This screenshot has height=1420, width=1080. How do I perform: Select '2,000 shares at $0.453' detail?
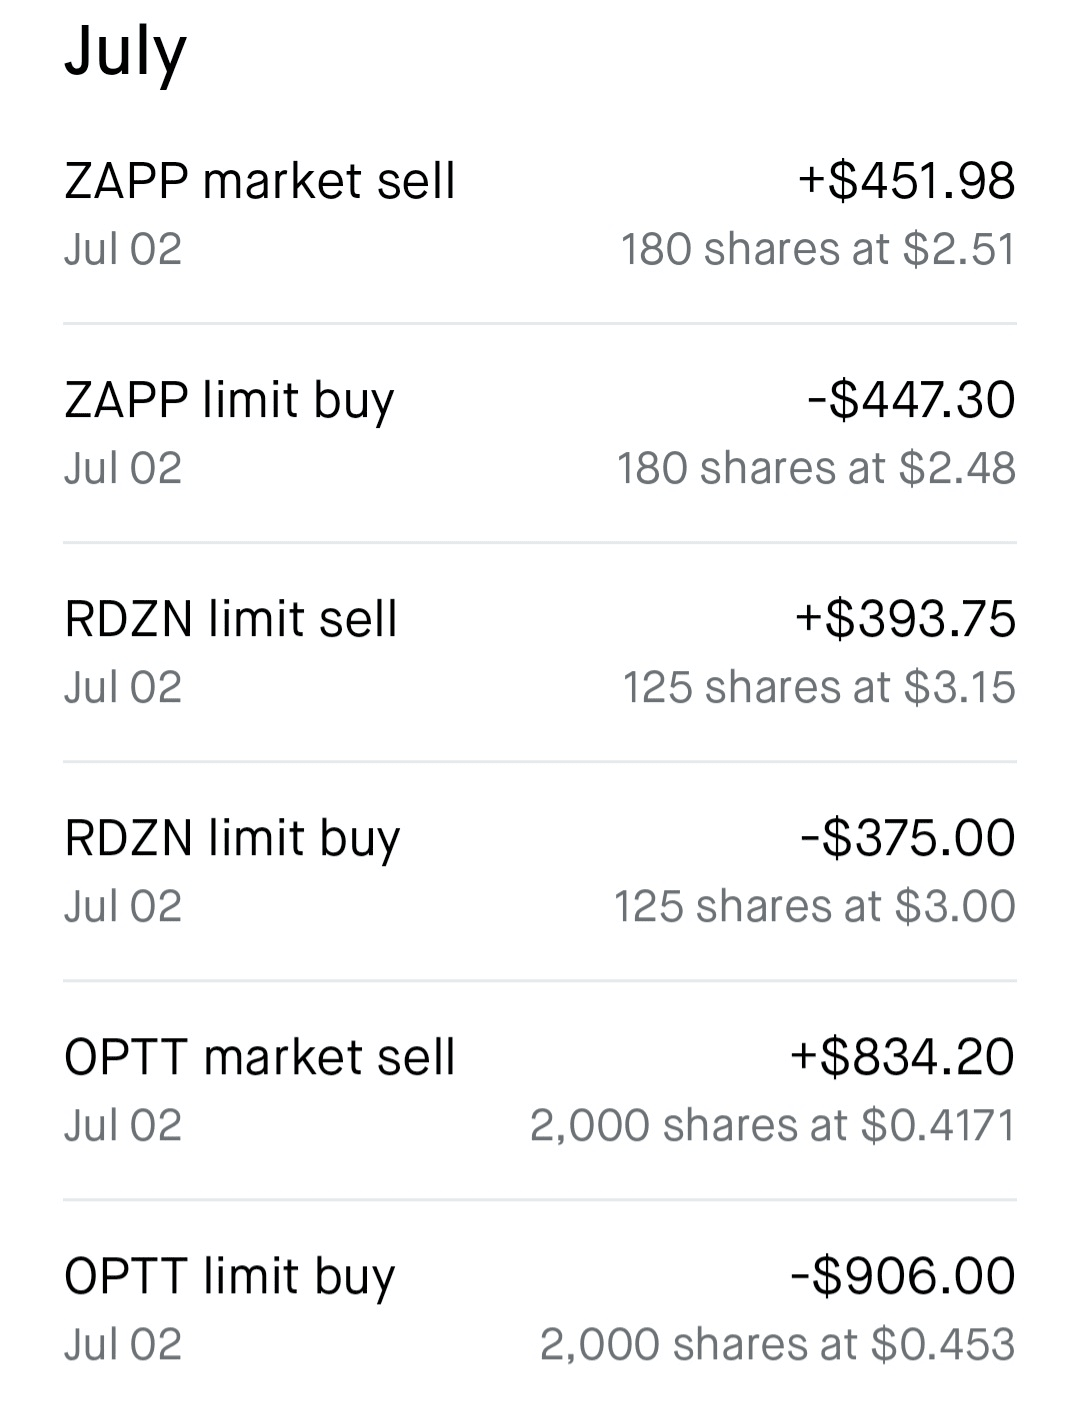(777, 1344)
